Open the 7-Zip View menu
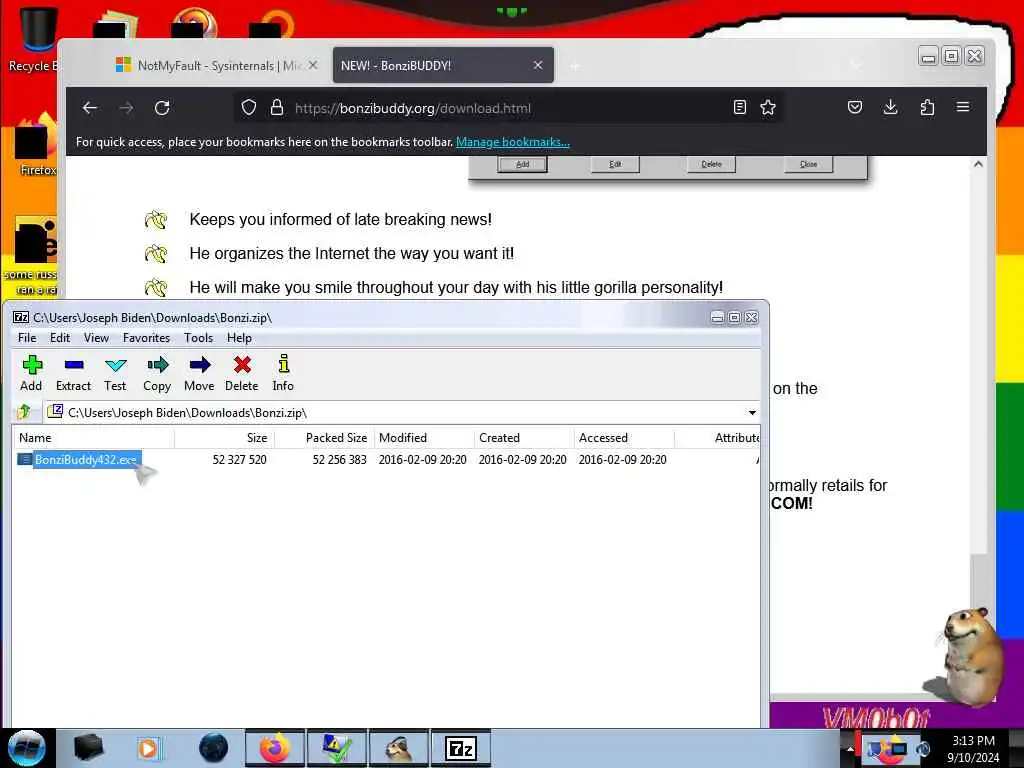The height and width of the screenshot is (768, 1024). 96,338
